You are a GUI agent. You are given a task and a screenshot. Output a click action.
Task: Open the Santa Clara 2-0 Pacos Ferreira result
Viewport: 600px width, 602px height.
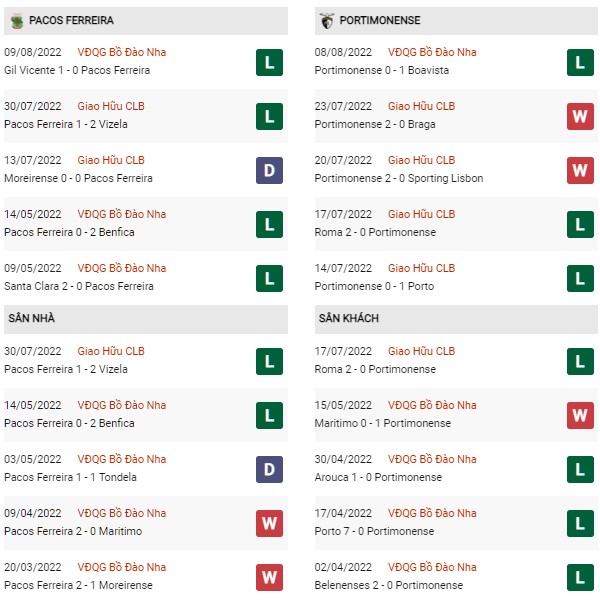point(79,286)
